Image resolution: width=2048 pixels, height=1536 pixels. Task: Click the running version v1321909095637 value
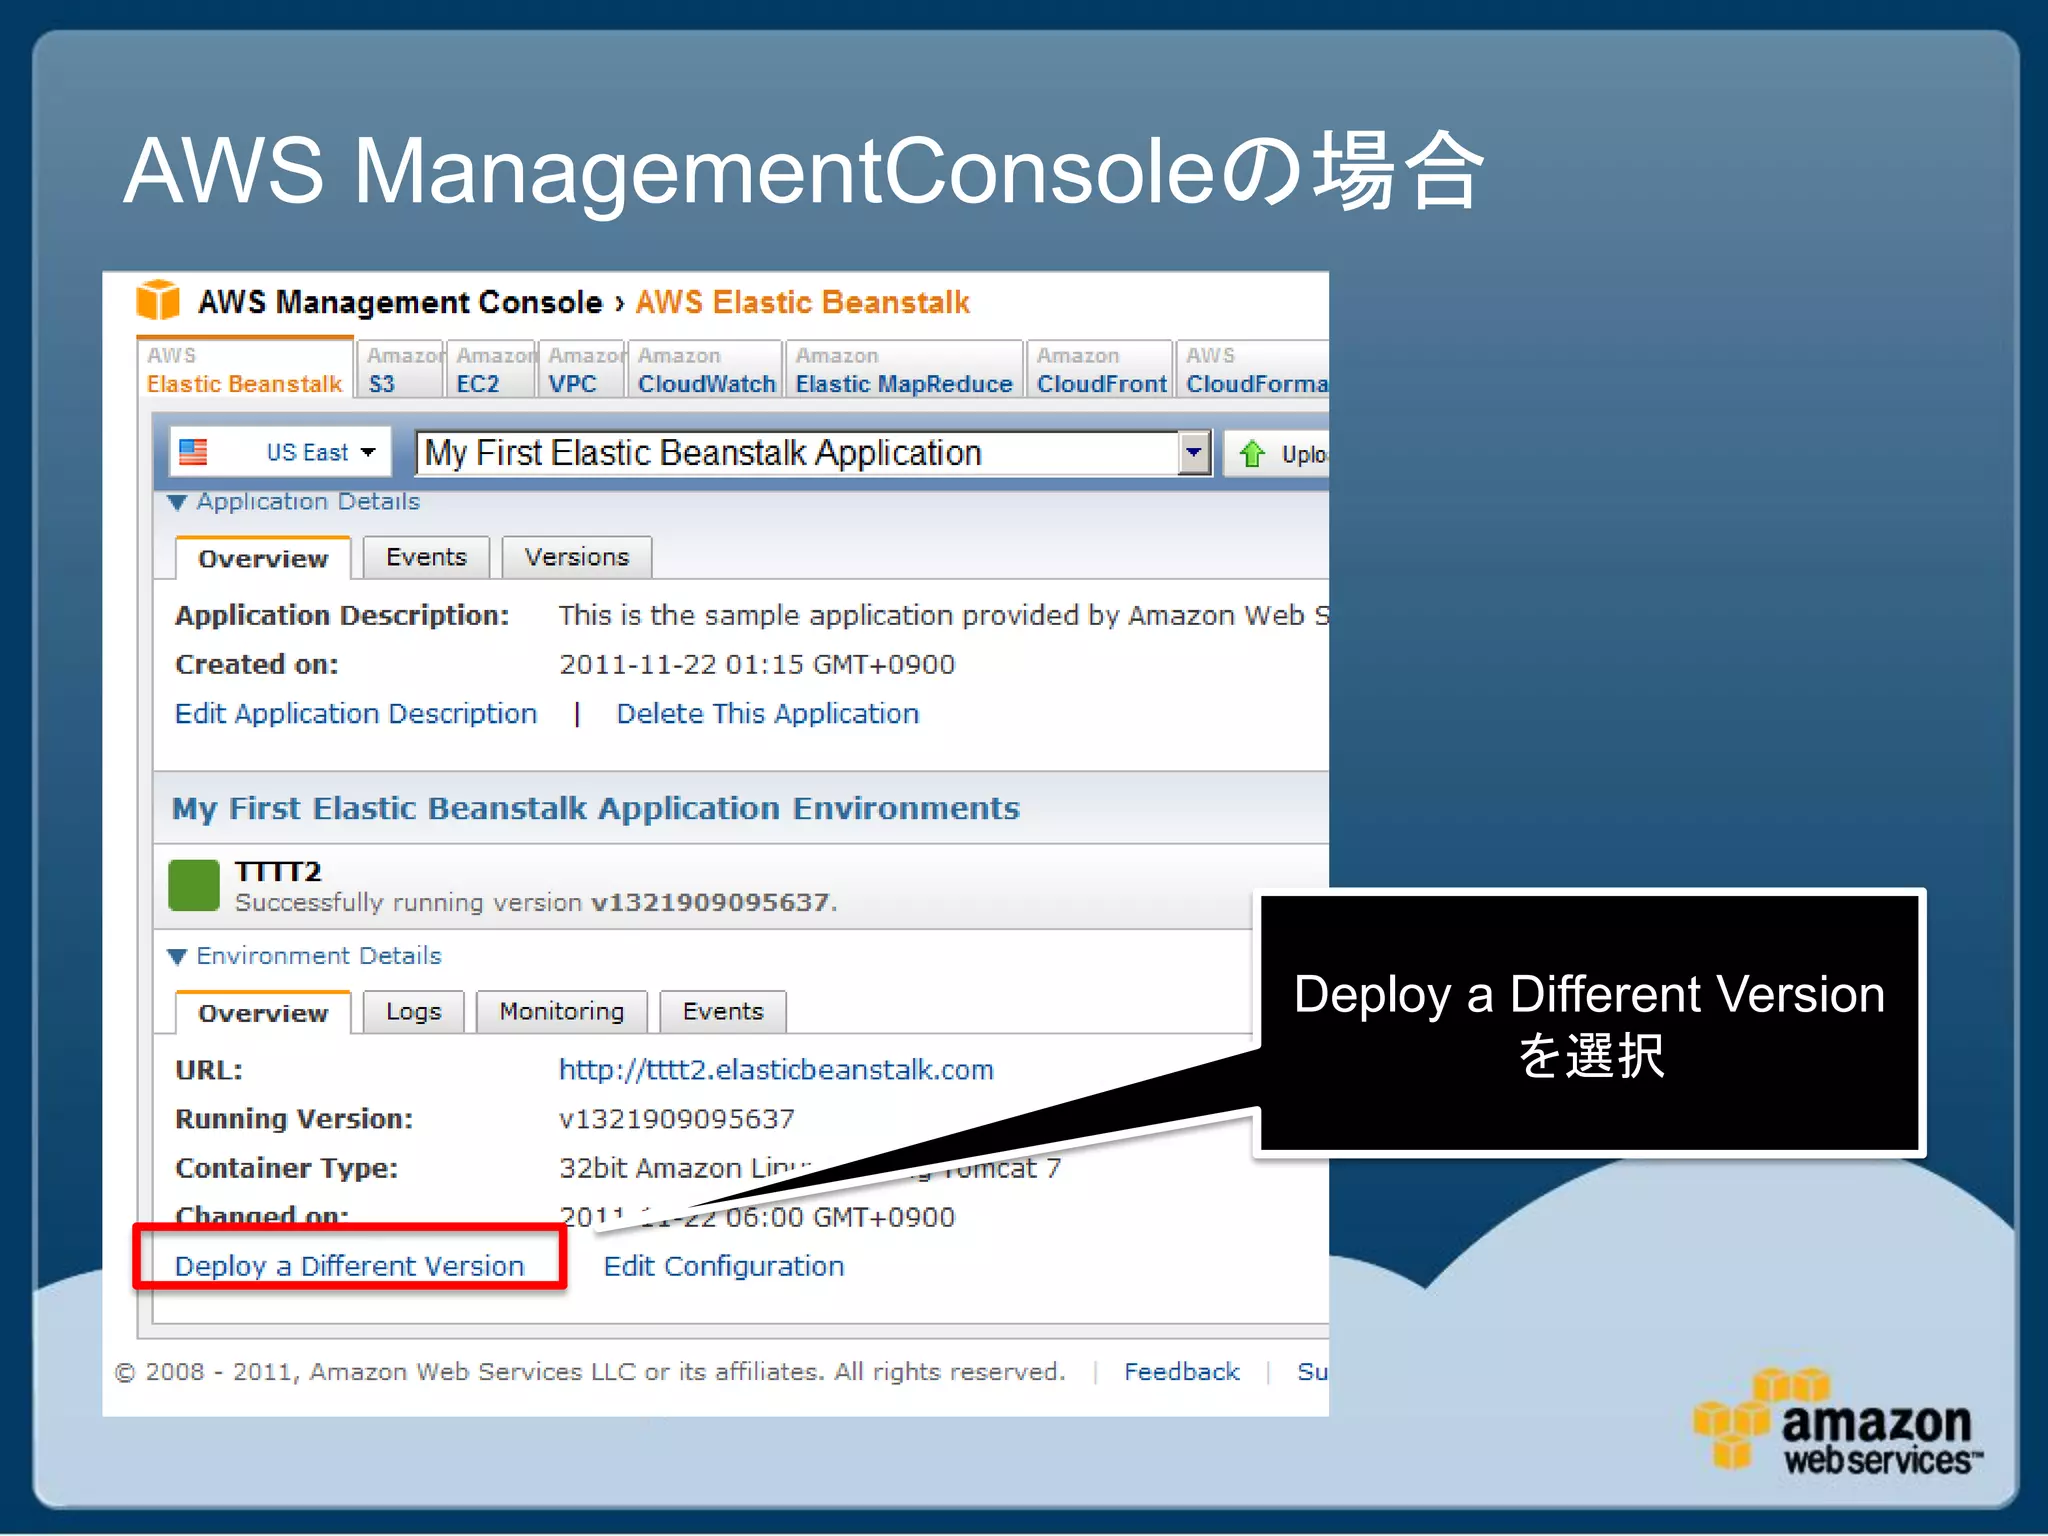coord(677,1118)
